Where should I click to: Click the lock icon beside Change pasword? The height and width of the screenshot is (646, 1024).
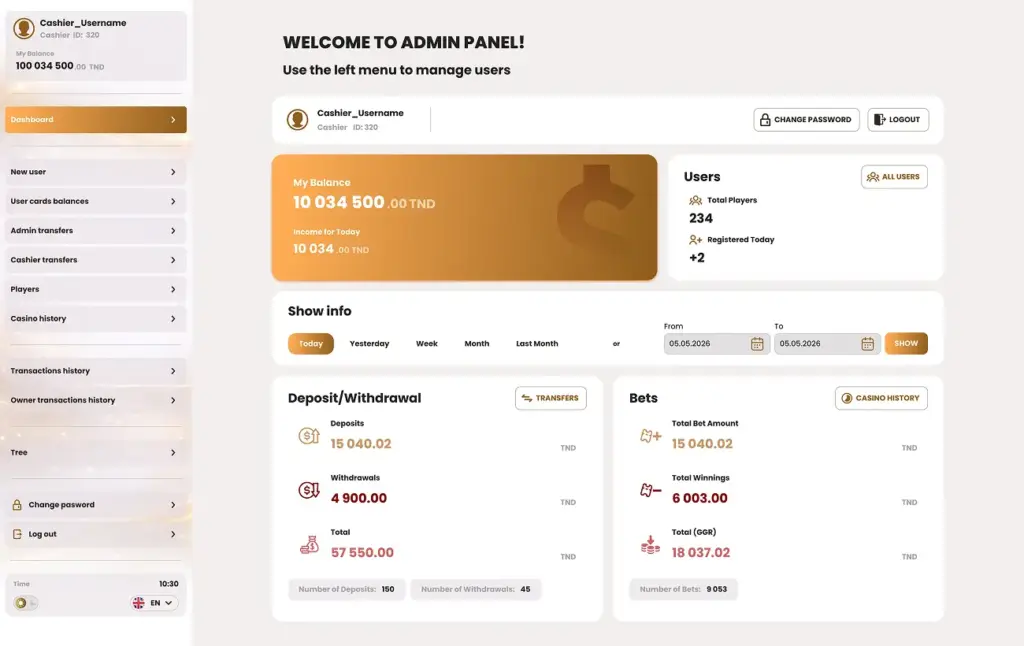[x=17, y=505]
